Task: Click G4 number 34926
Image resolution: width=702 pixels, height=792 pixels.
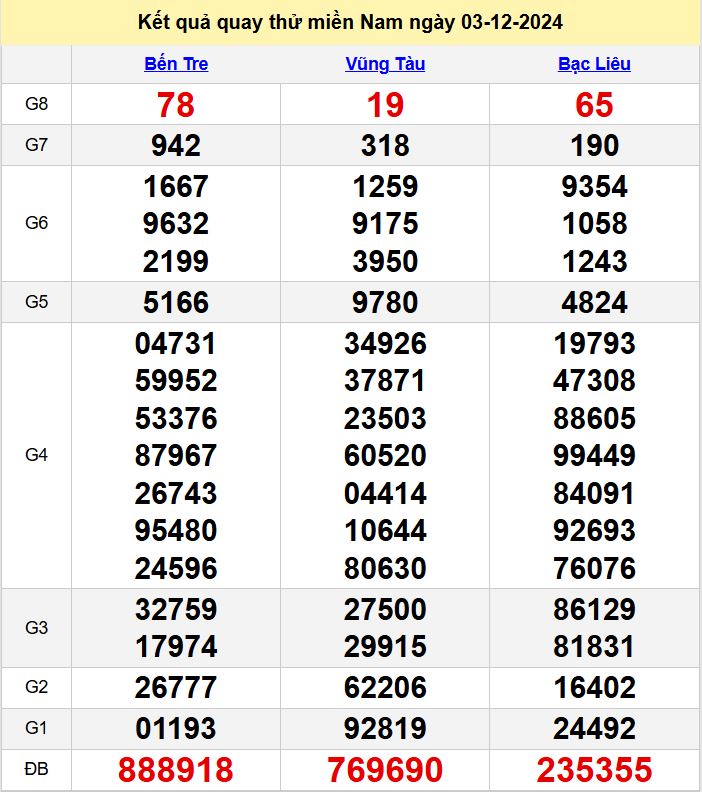Action: [x=385, y=343]
